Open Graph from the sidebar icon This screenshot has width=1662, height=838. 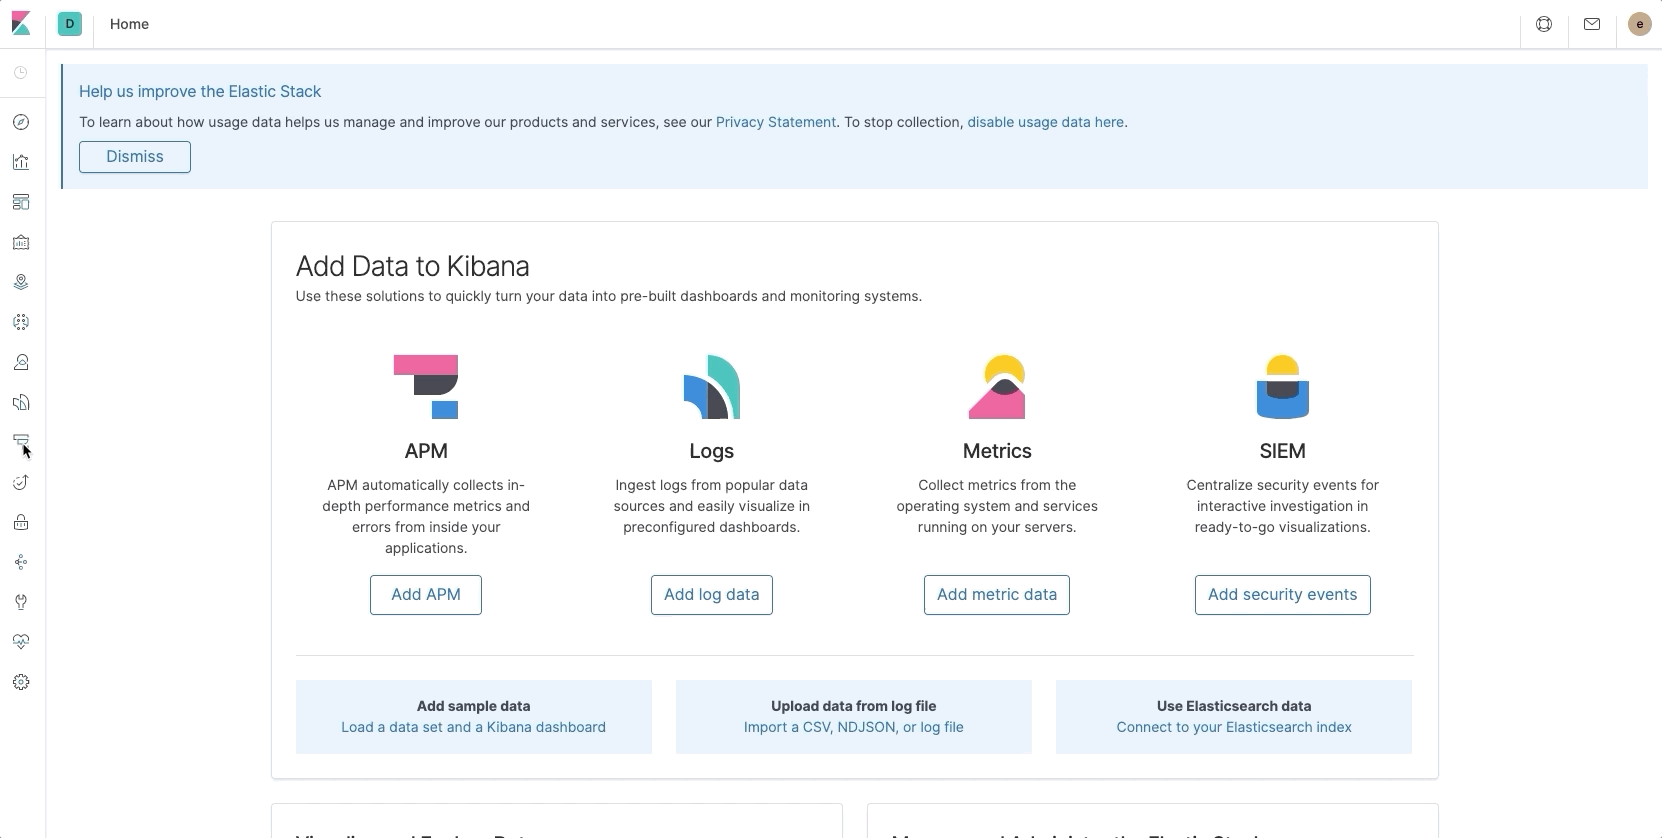pyautogui.click(x=21, y=562)
